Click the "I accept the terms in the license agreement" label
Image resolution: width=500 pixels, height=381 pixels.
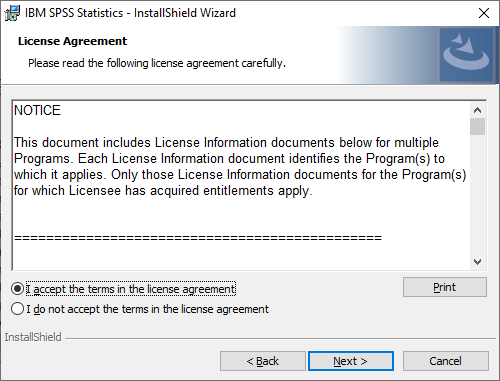click(131, 289)
